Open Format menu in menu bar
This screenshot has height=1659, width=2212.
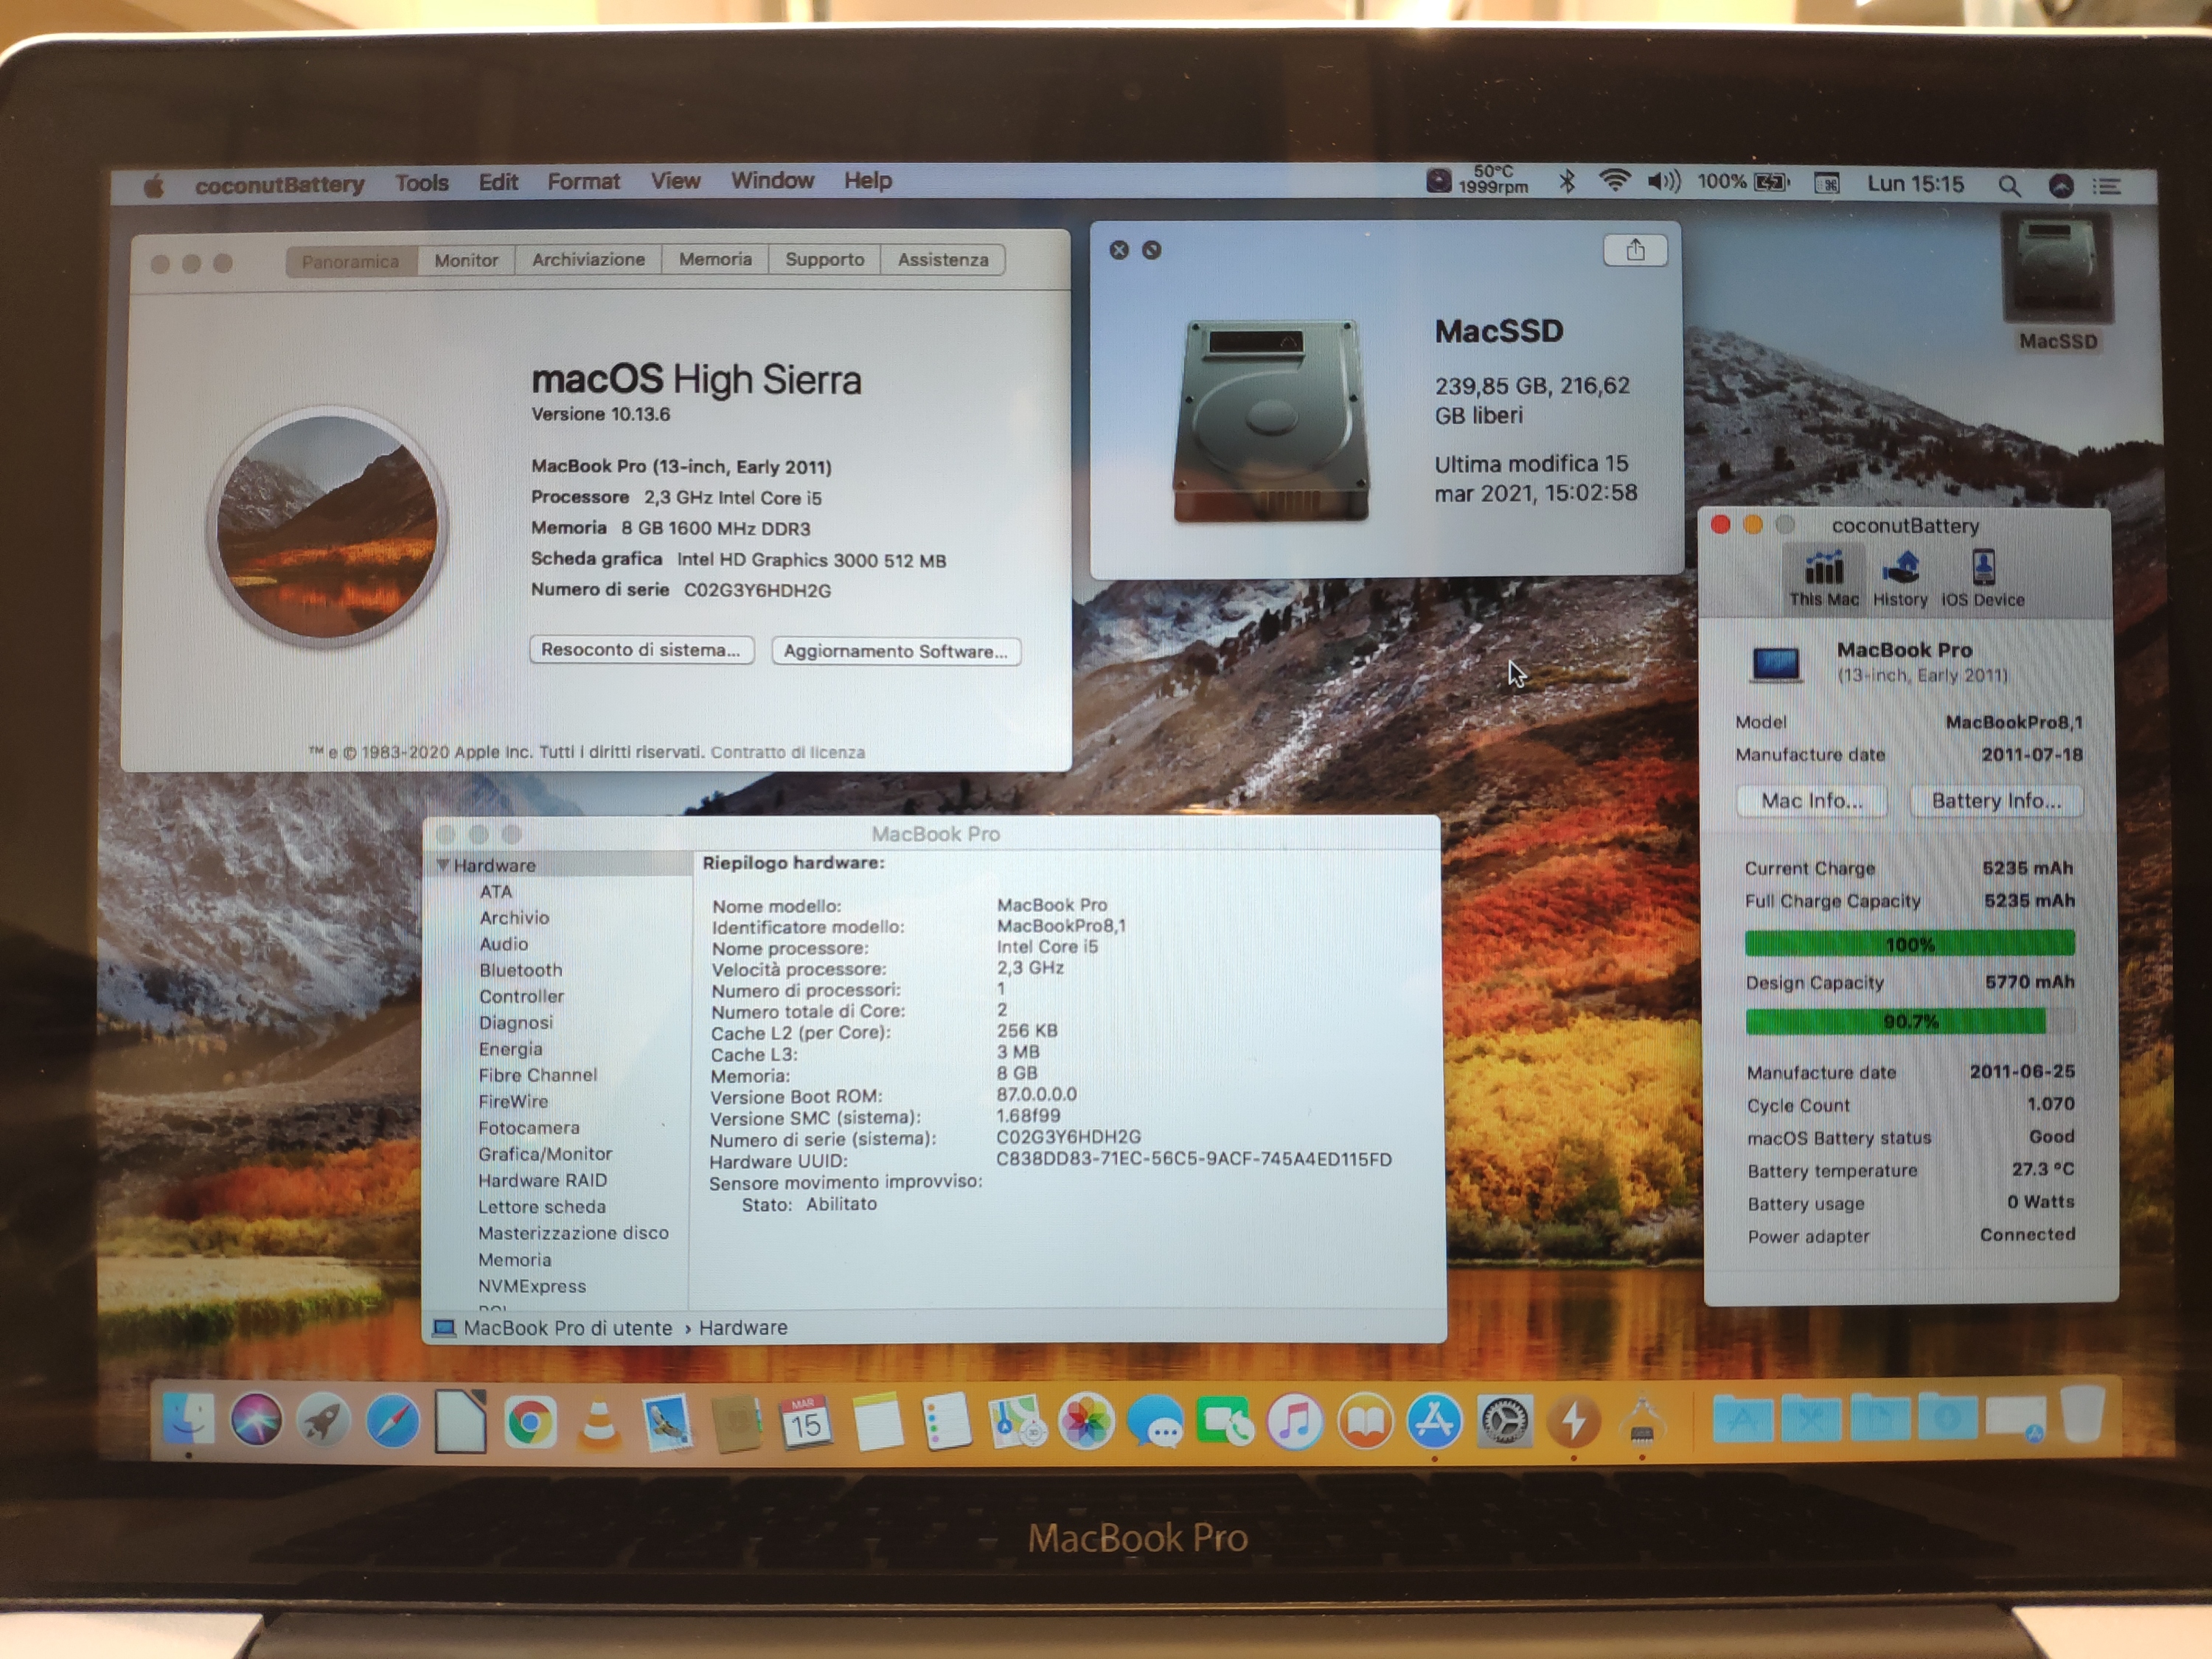click(583, 182)
